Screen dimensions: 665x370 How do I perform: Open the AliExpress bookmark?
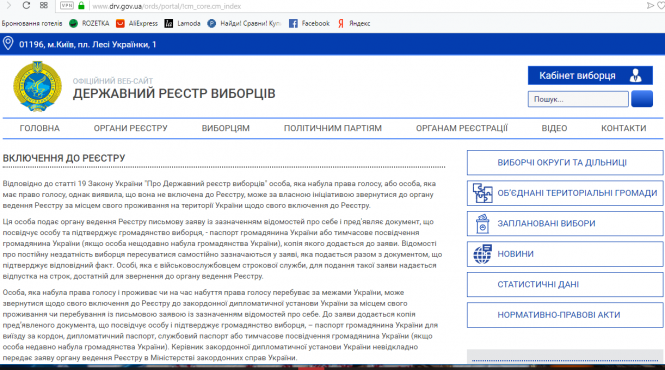137,23
